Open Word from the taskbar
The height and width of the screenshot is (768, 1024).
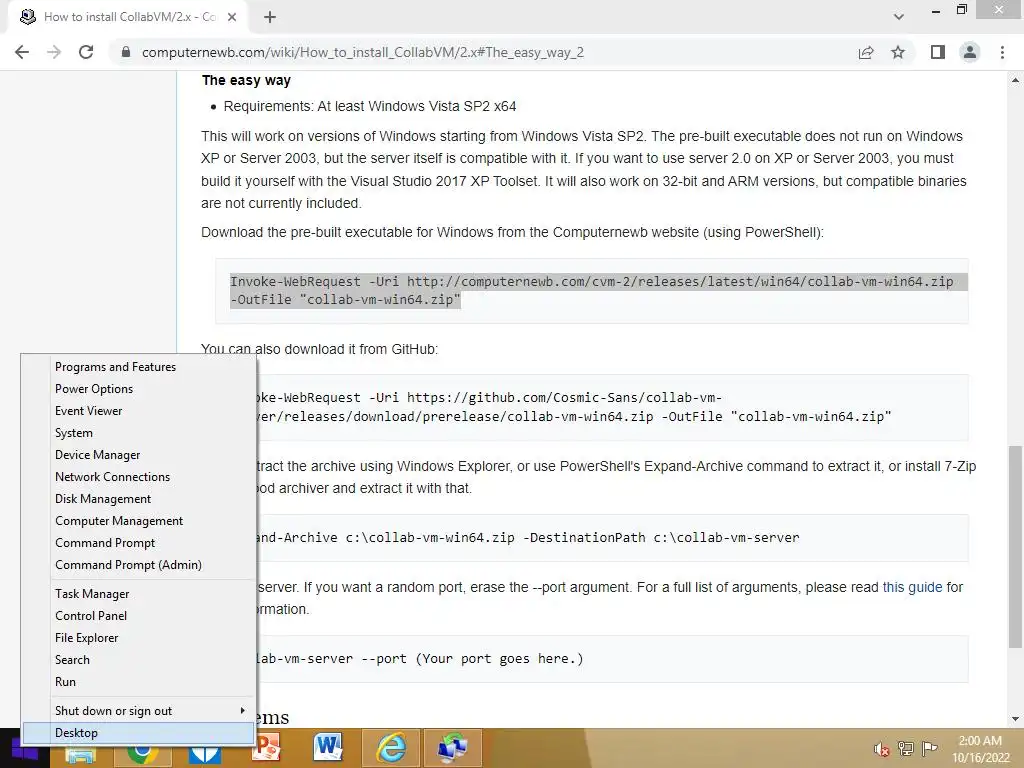coord(328,748)
